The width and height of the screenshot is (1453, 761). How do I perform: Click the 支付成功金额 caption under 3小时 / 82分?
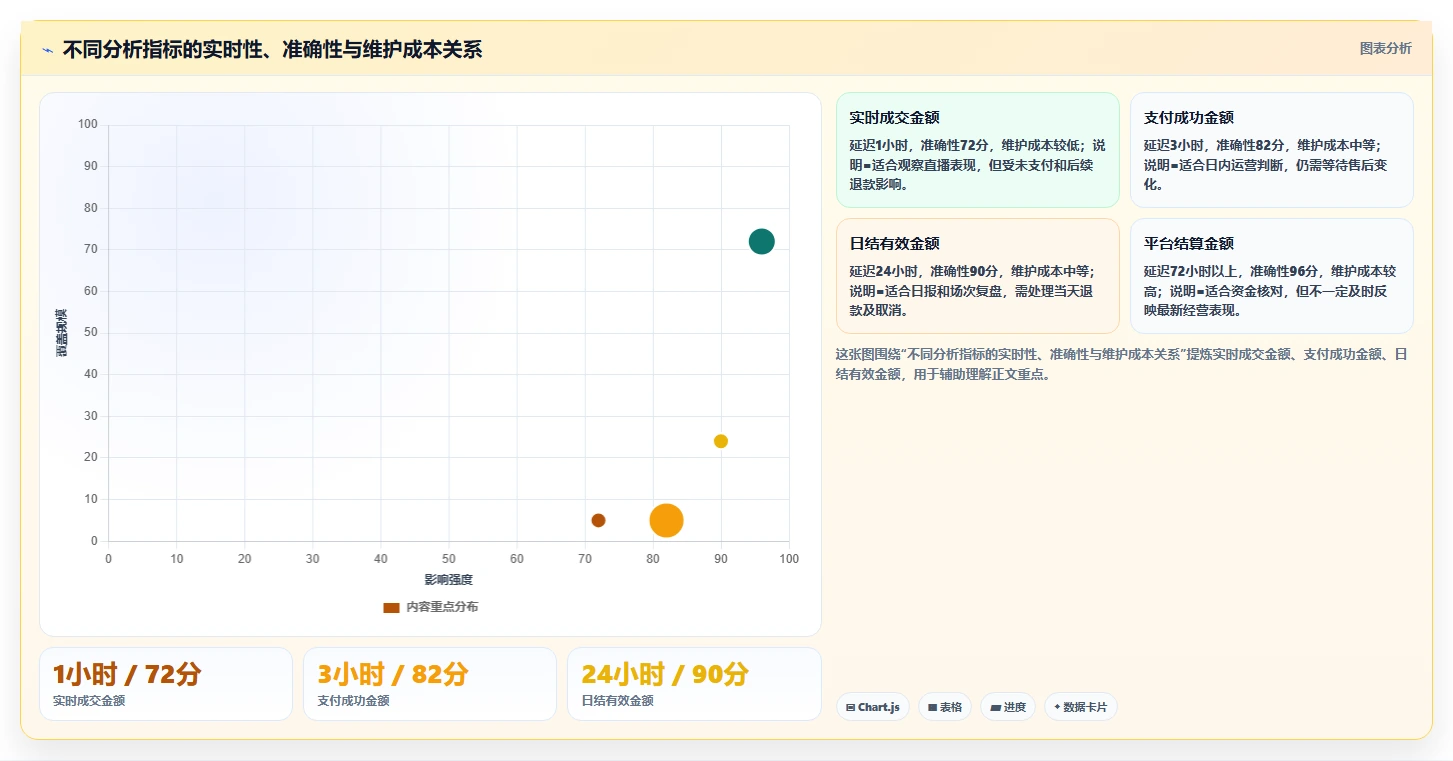point(353,701)
